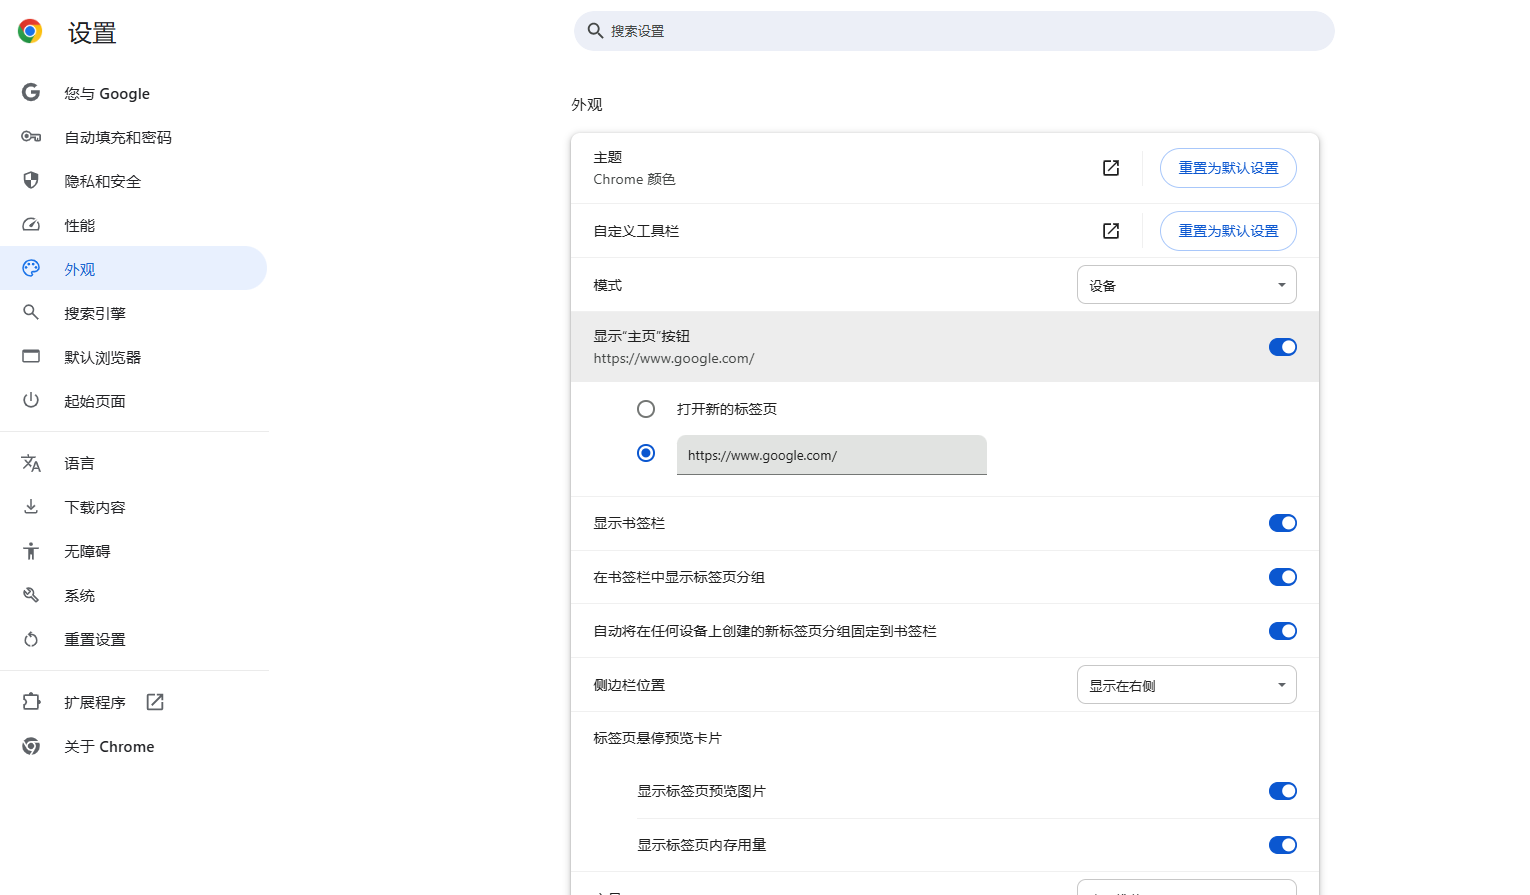Click the Google G icon in sidebar
This screenshot has width=1530, height=895.
[x=31, y=93]
